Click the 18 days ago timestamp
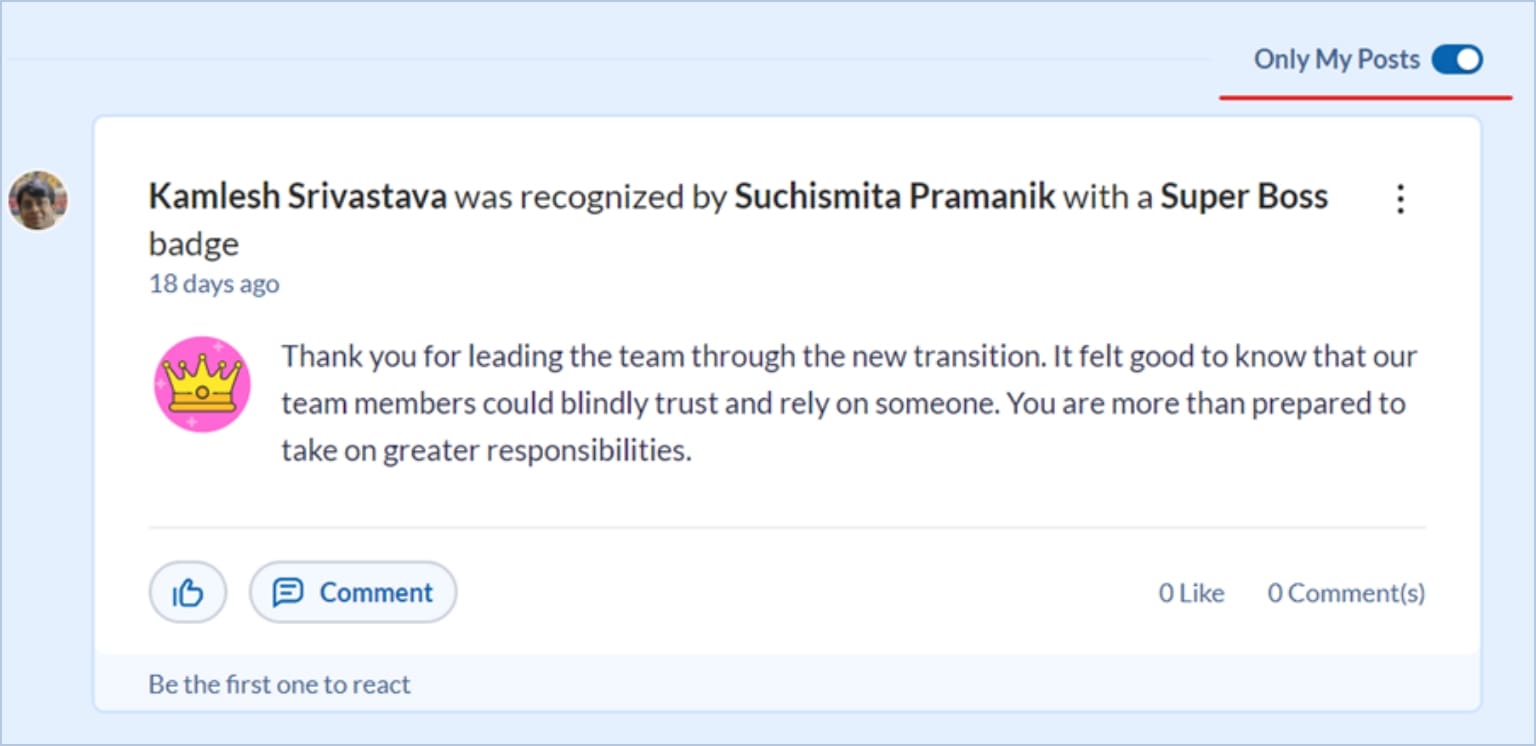Screen dimensions: 1536x746 click(x=214, y=284)
